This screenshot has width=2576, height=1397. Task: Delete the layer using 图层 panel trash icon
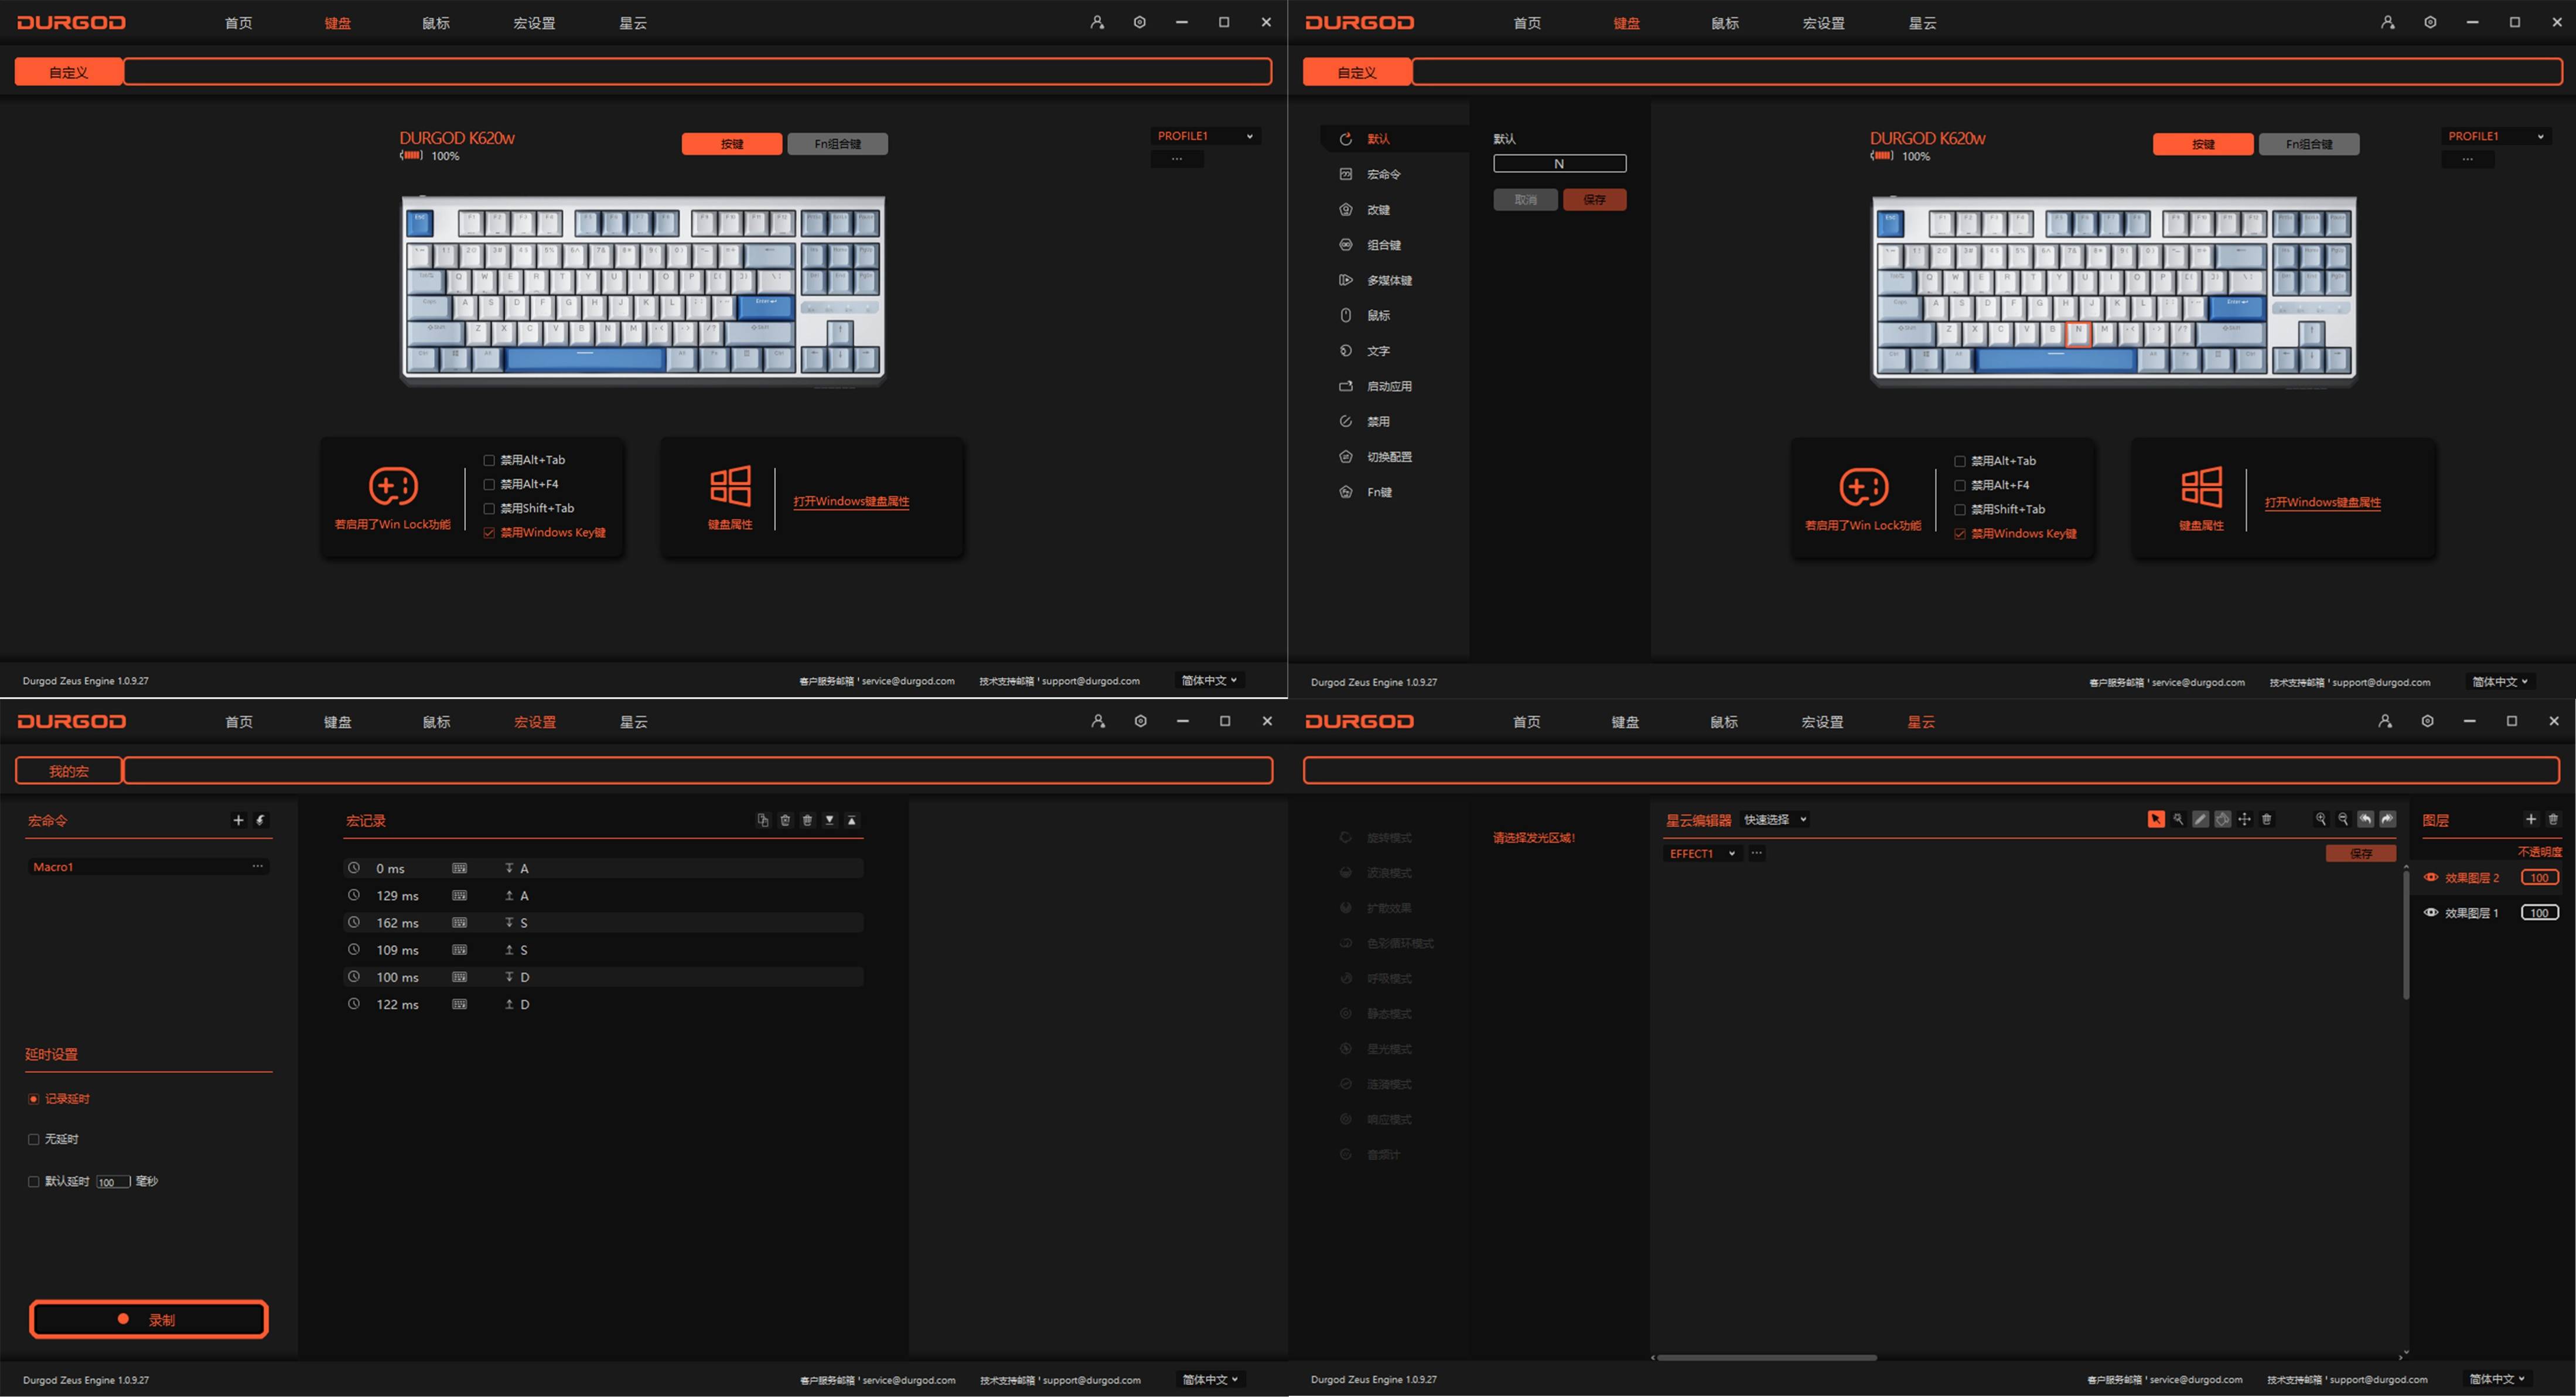click(x=2553, y=819)
